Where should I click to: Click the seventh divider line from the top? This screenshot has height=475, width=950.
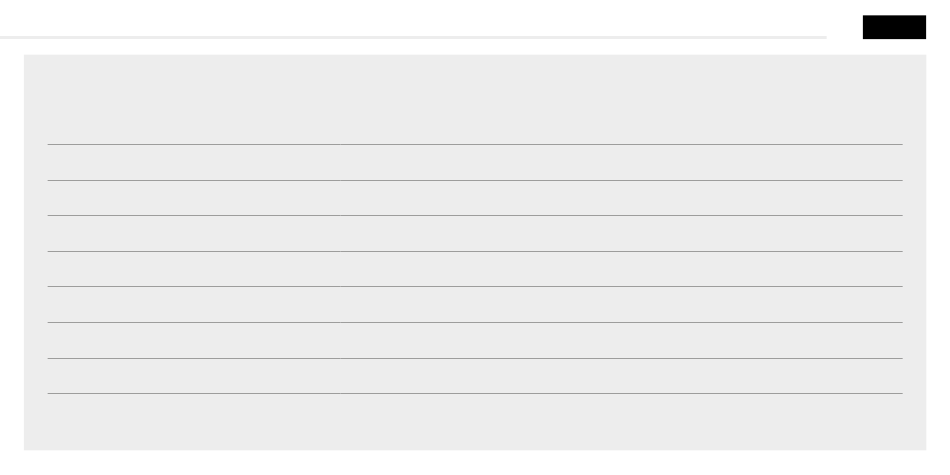pos(474,358)
